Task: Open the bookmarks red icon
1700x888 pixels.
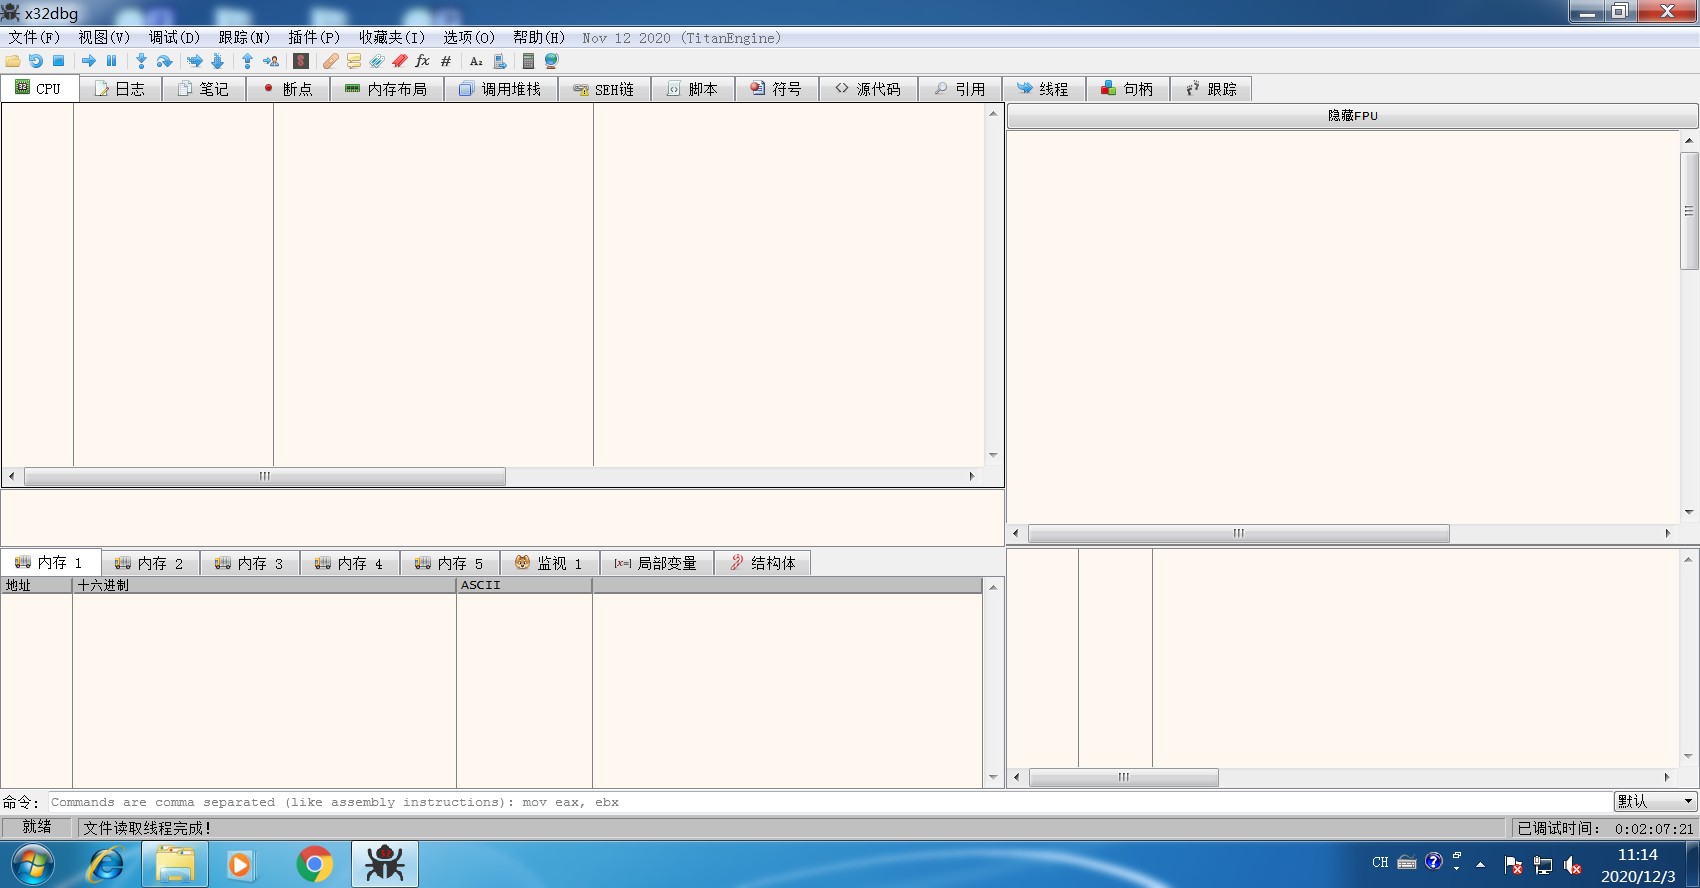Action: (x=399, y=61)
